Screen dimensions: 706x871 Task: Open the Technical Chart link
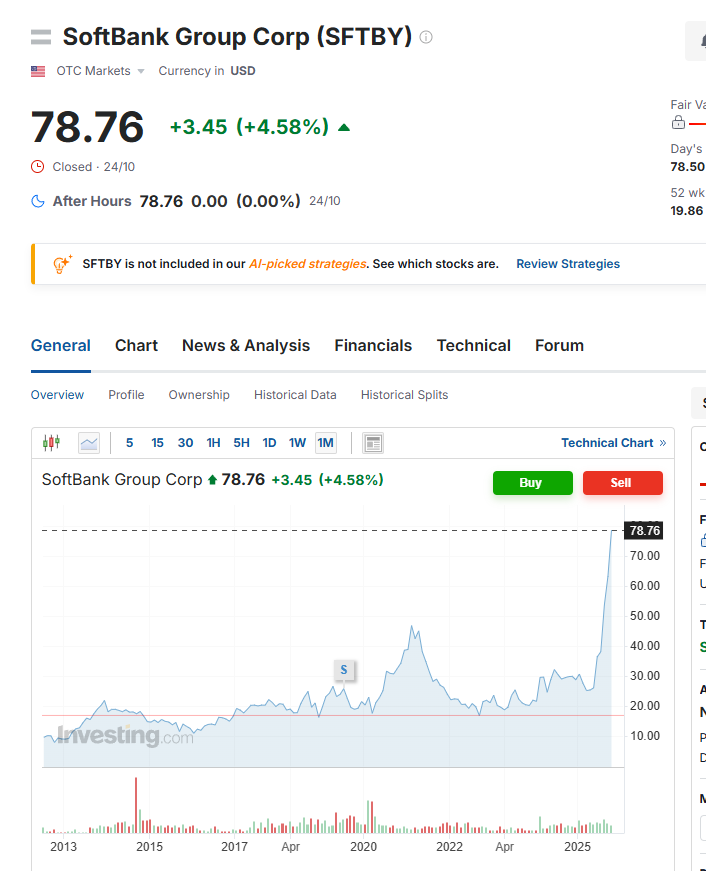click(x=613, y=443)
